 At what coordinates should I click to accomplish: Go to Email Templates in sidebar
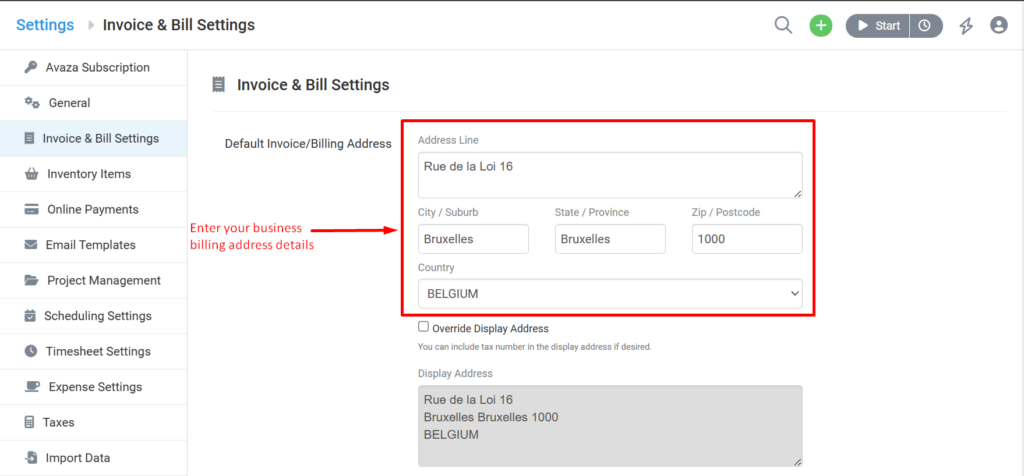[x=90, y=245]
